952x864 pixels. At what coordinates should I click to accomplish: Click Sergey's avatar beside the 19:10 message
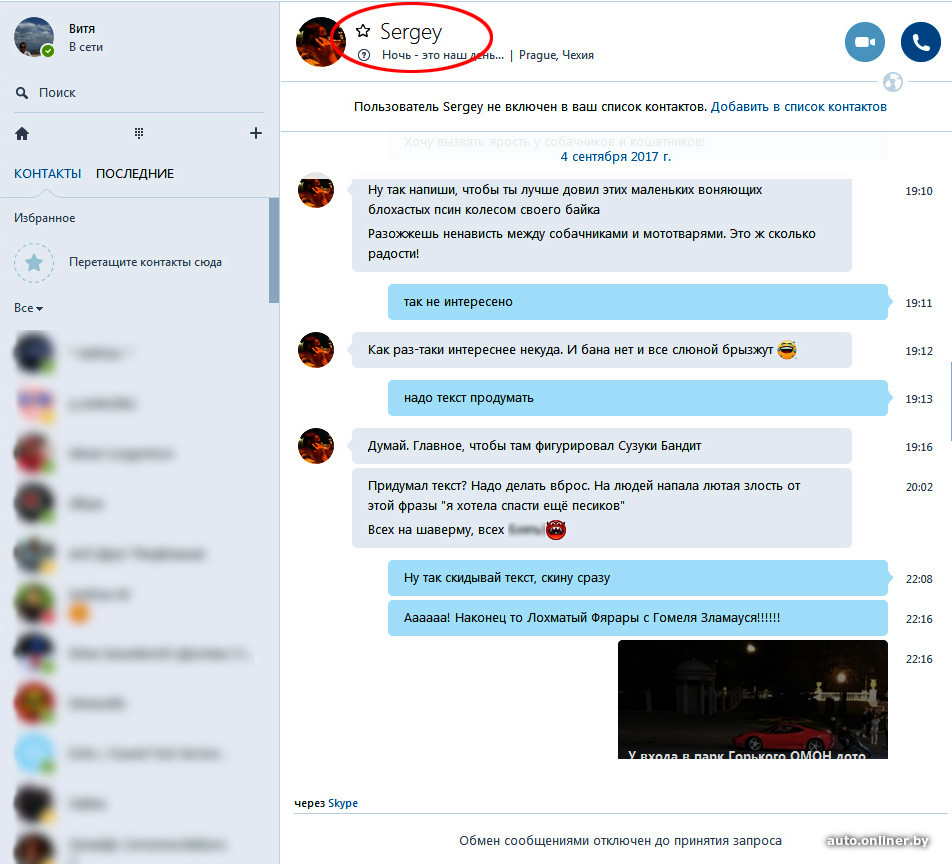316,190
